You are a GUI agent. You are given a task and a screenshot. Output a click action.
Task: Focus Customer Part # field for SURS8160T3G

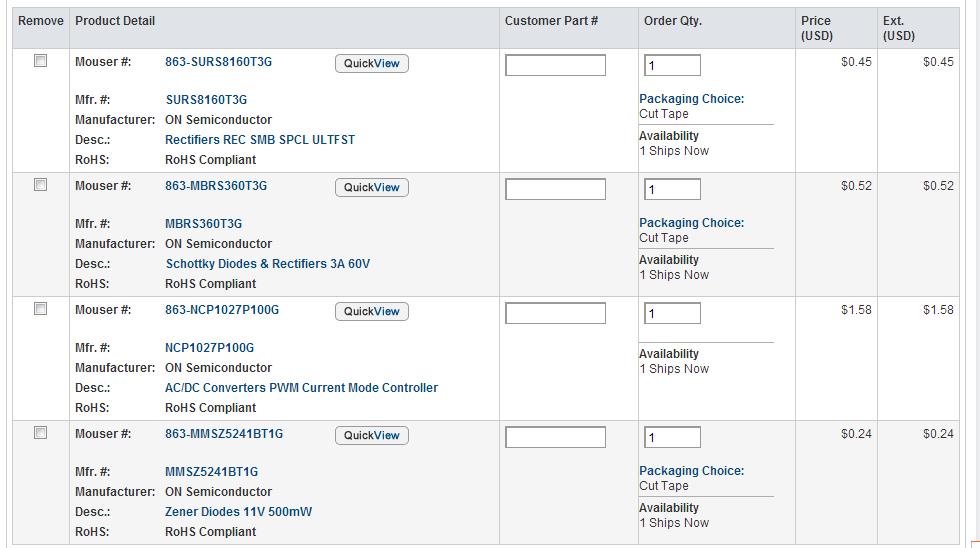555,65
